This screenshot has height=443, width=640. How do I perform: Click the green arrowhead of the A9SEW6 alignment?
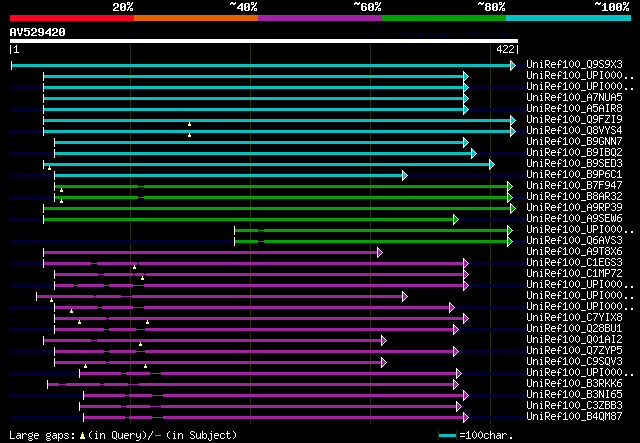coord(456,220)
